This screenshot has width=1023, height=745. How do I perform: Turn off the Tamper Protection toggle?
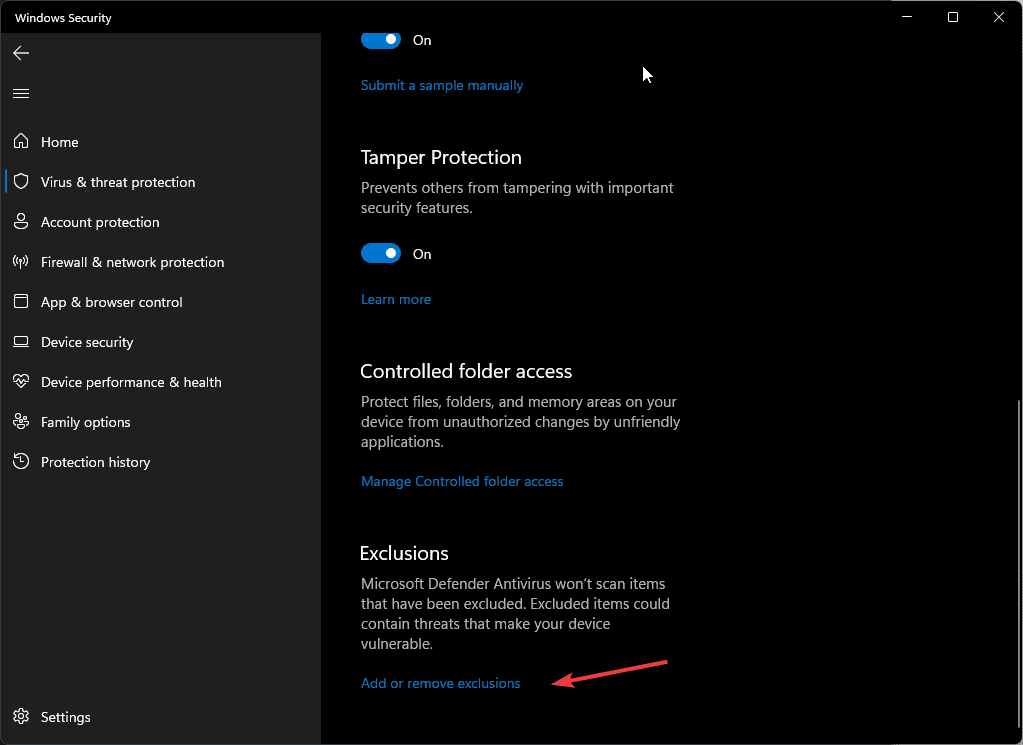click(381, 254)
